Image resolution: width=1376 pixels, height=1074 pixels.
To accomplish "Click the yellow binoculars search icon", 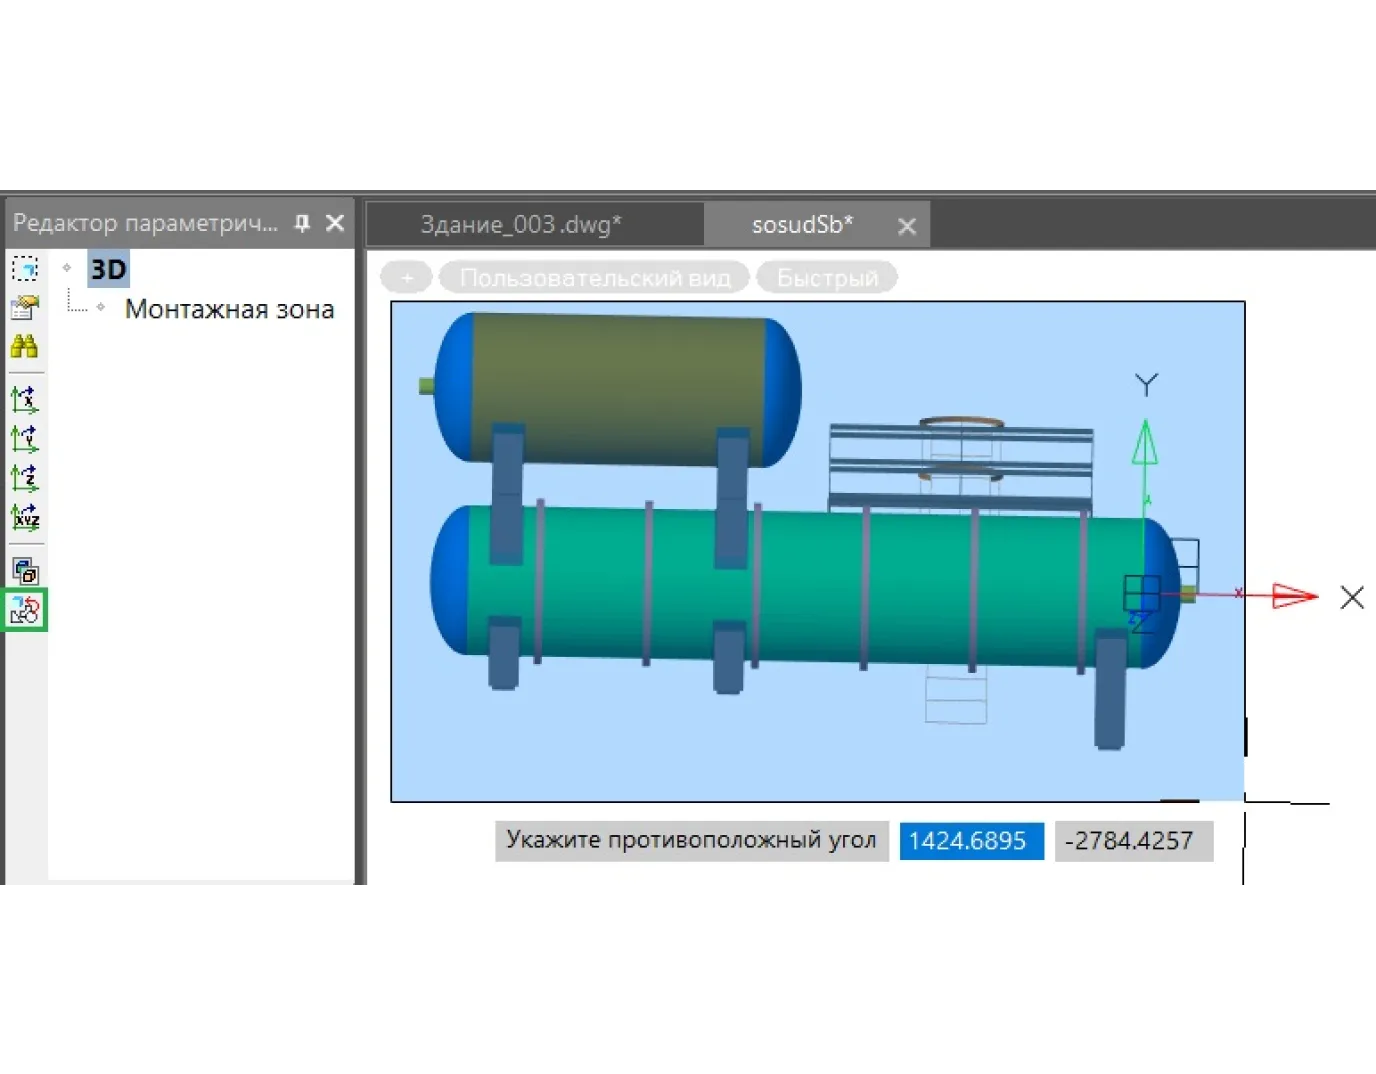I will coord(24,347).
